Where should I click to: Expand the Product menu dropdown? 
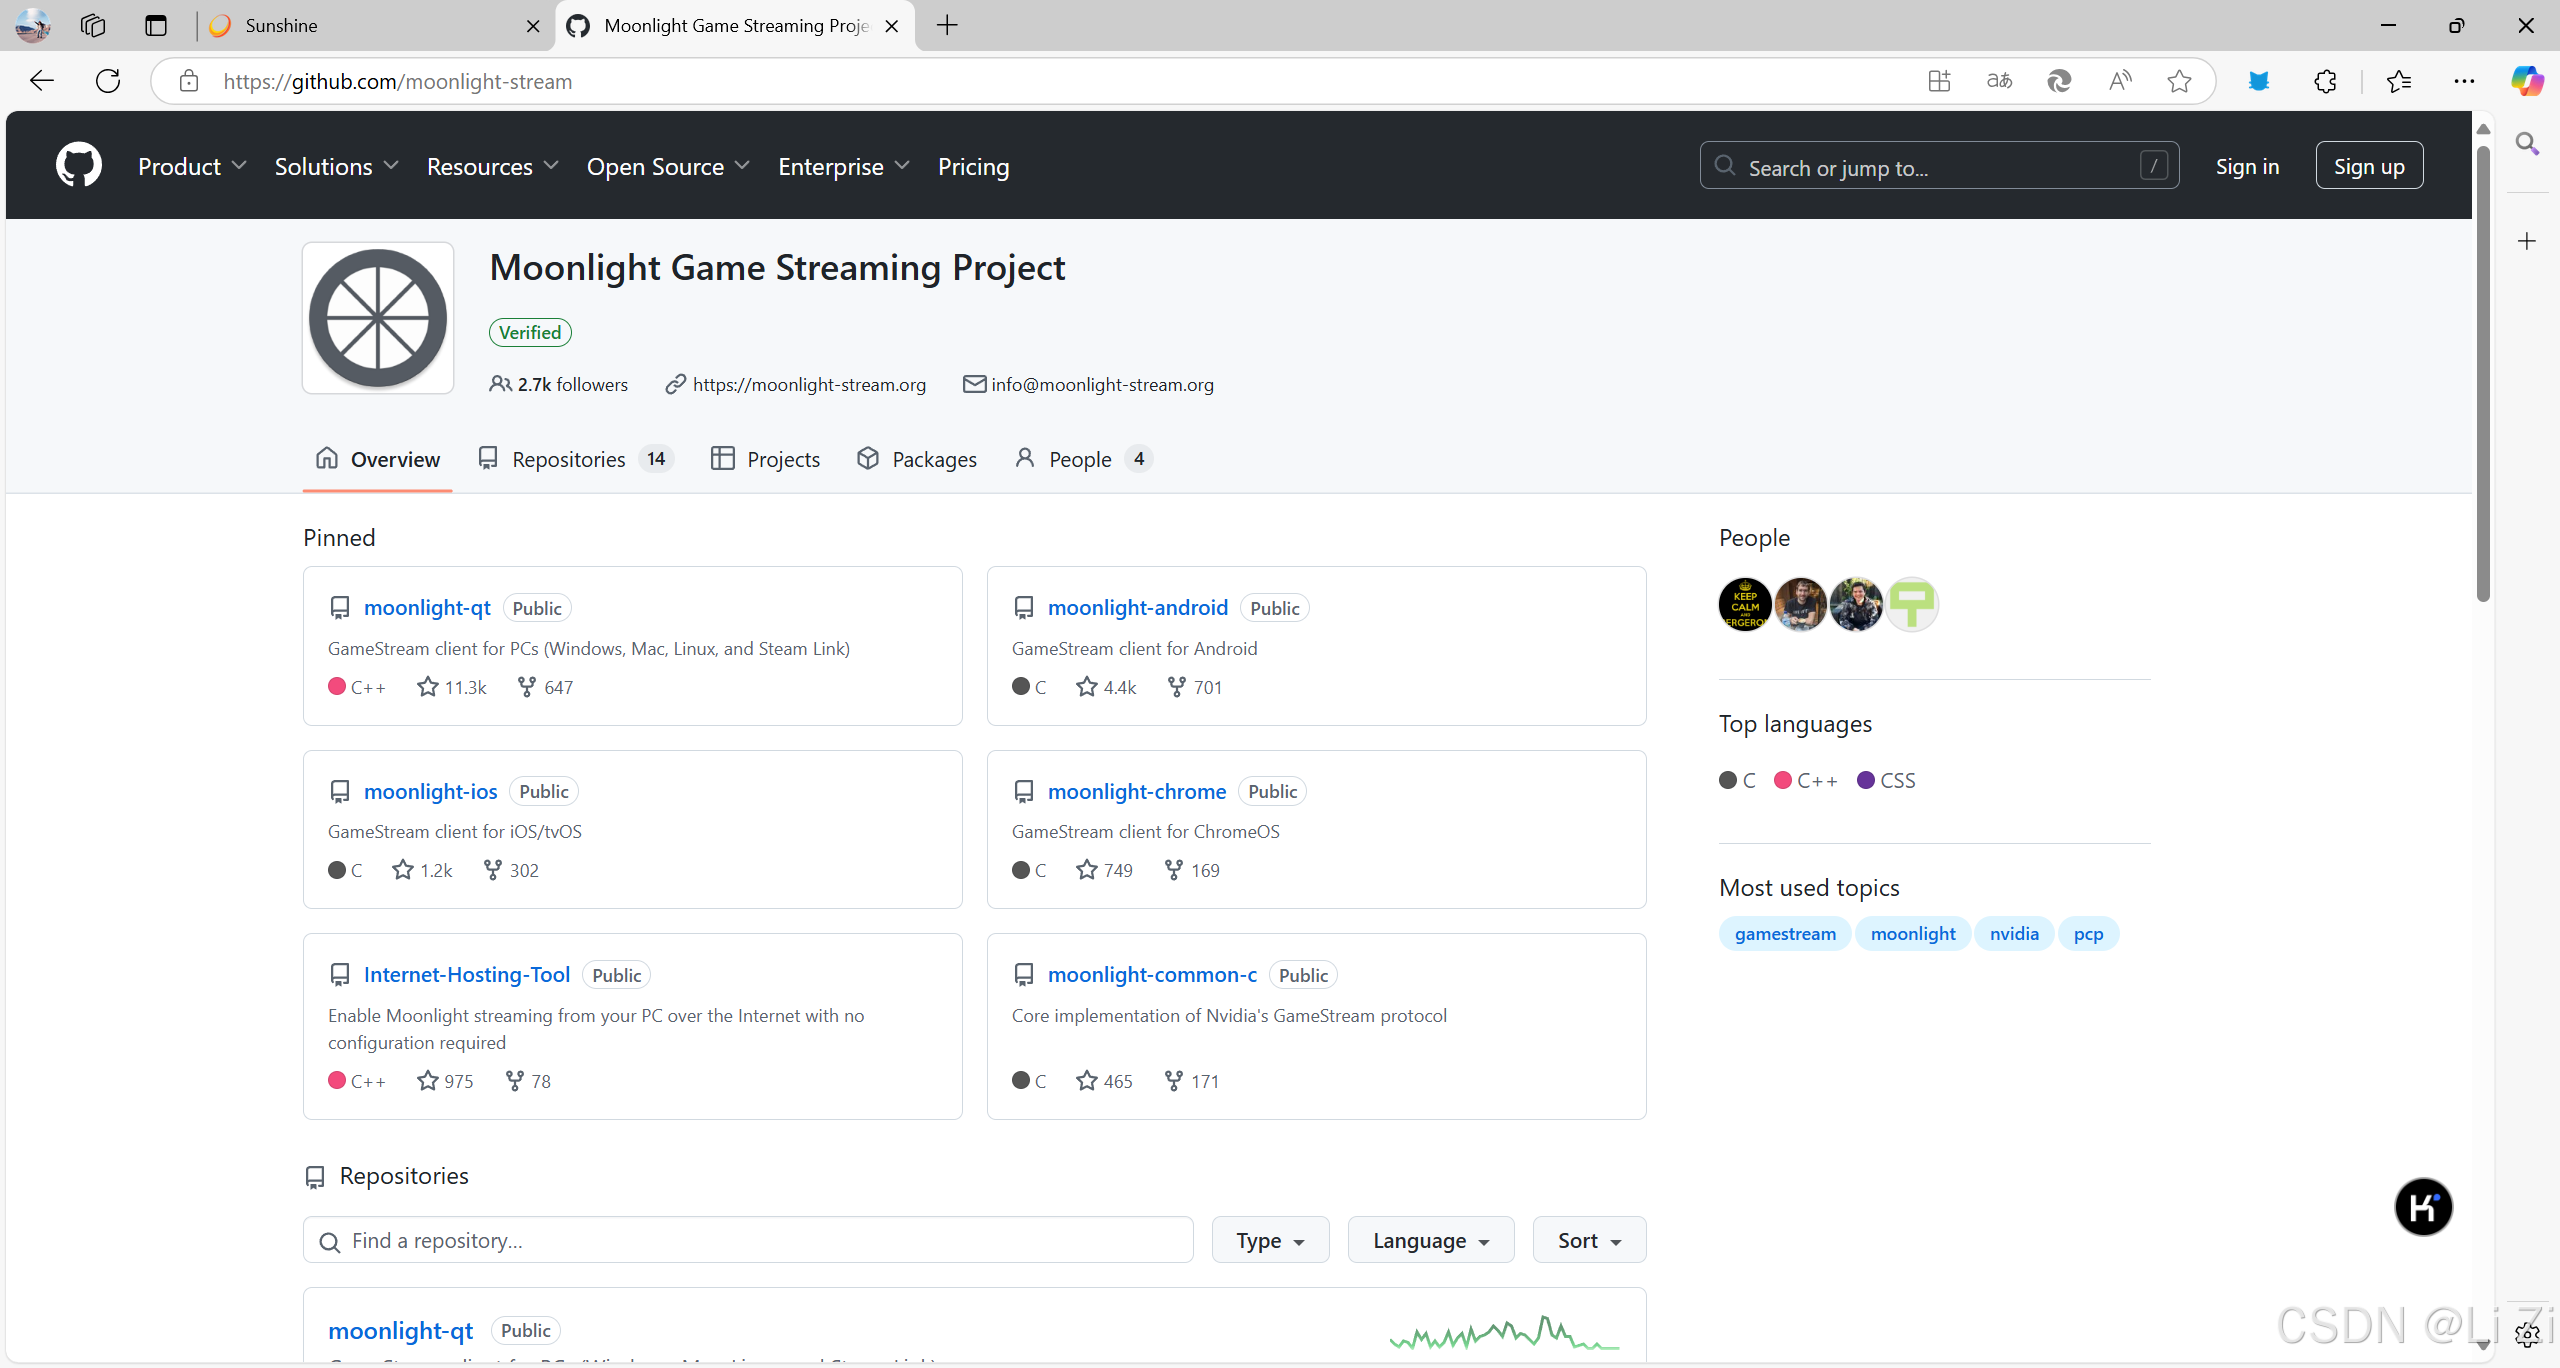pos(192,166)
